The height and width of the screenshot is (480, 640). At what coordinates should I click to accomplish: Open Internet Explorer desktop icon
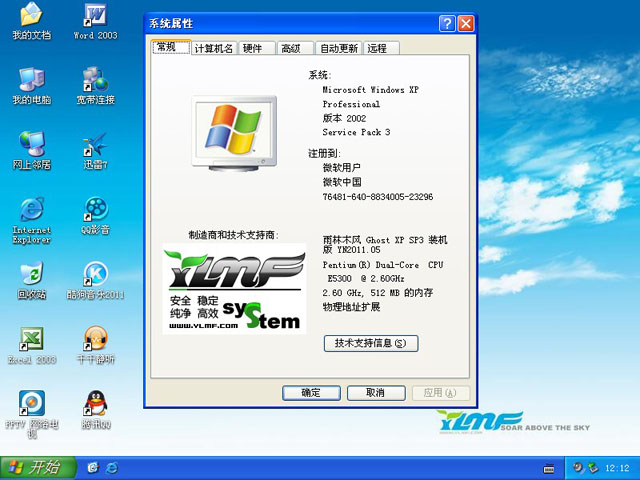click(31, 220)
